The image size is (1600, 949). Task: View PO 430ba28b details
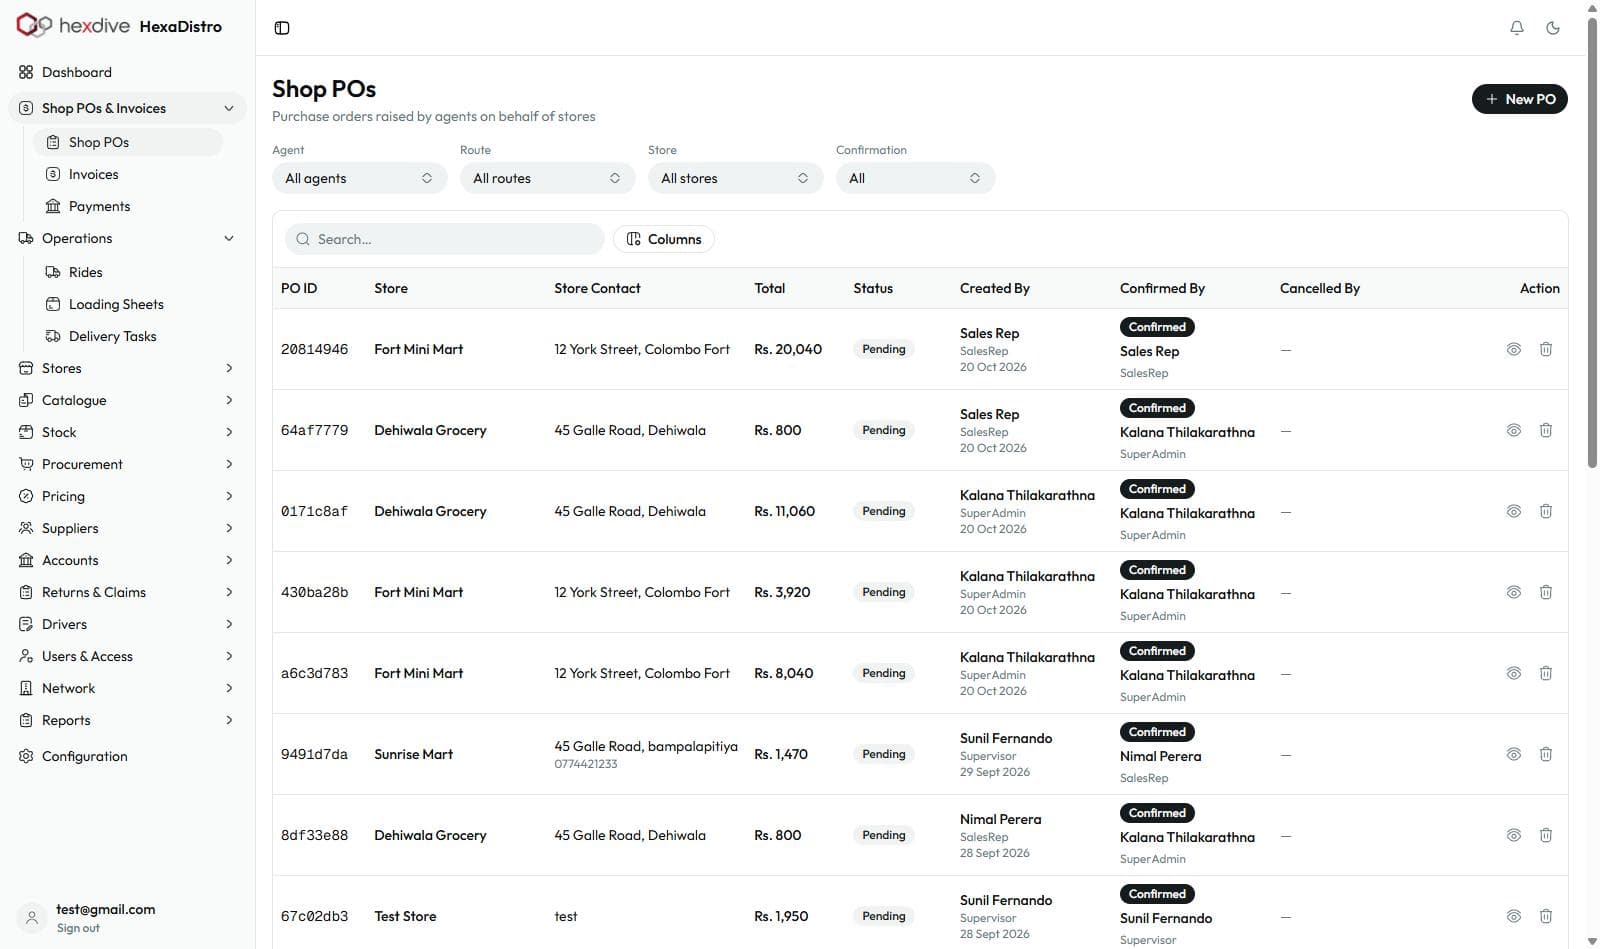pos(1514,592)
